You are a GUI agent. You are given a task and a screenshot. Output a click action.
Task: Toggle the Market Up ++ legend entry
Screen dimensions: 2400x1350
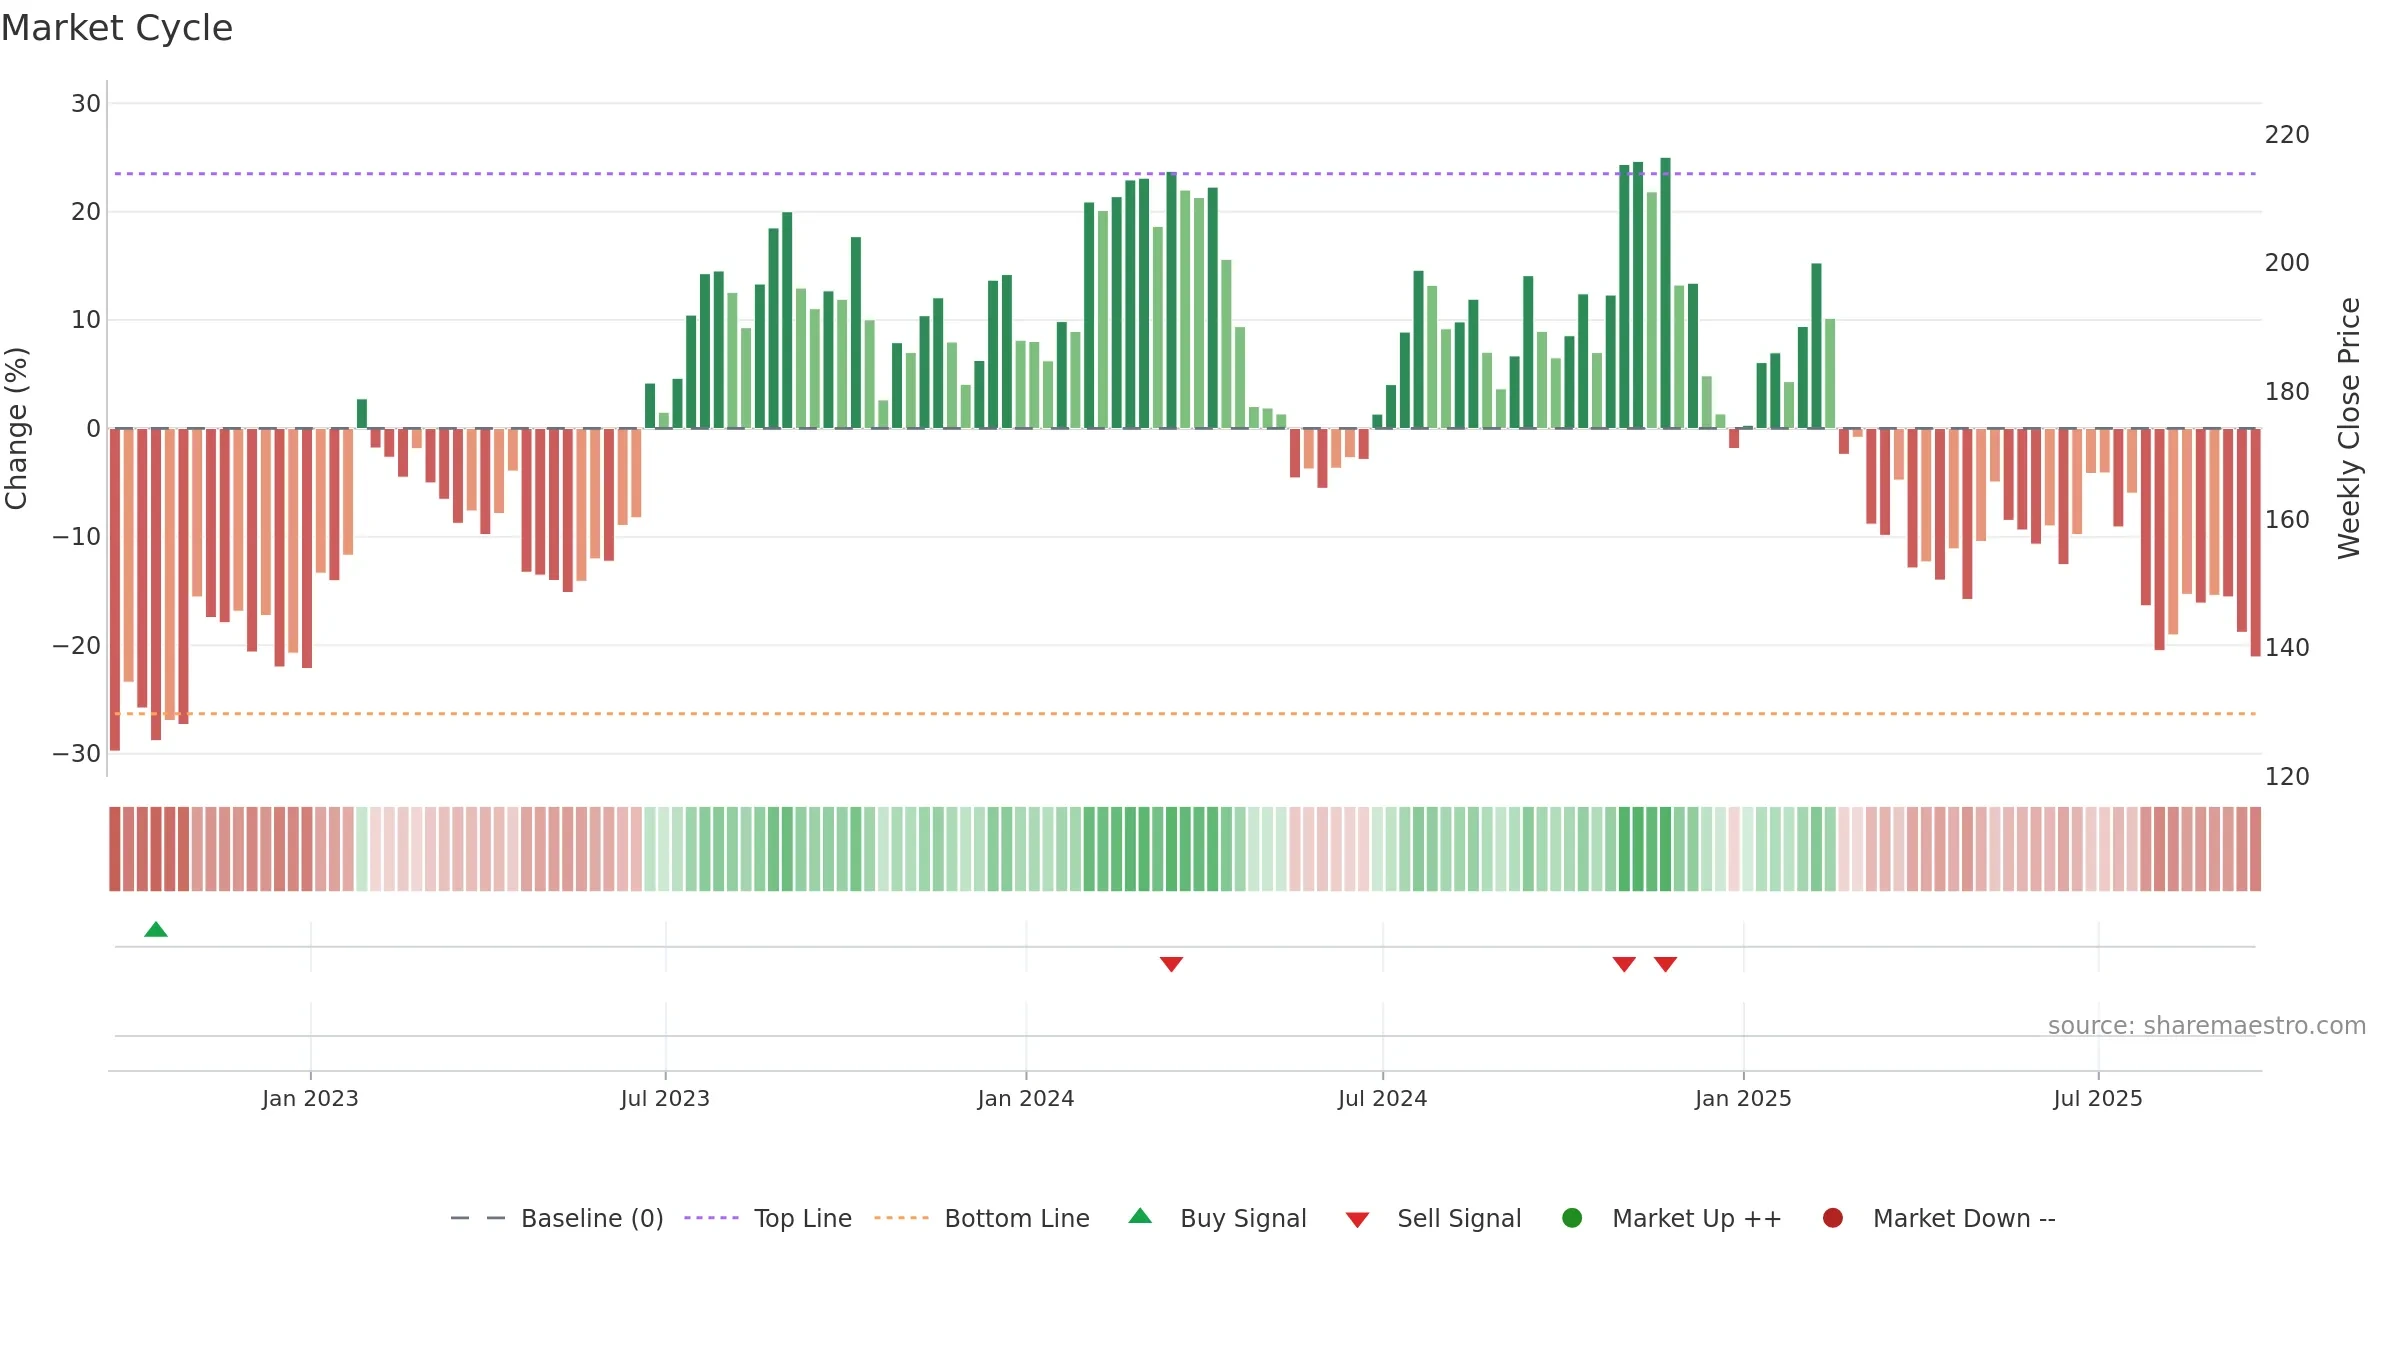pyautogui.click(x=1671, y=1218)
